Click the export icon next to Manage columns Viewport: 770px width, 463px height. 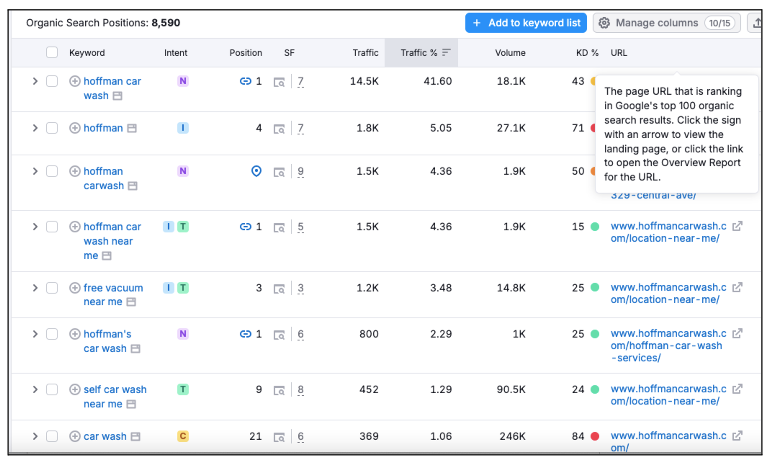(x=756, y=23)
